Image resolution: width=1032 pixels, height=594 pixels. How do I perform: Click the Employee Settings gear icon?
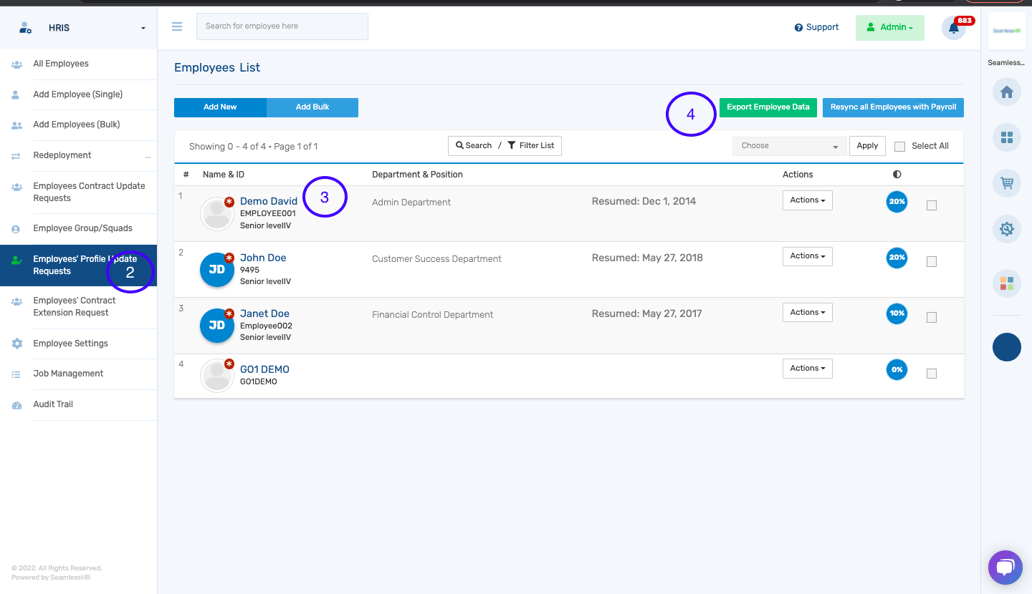(17, 343)
